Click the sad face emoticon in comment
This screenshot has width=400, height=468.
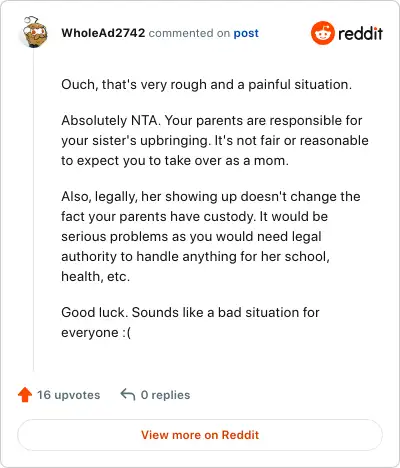coord(126,333)
